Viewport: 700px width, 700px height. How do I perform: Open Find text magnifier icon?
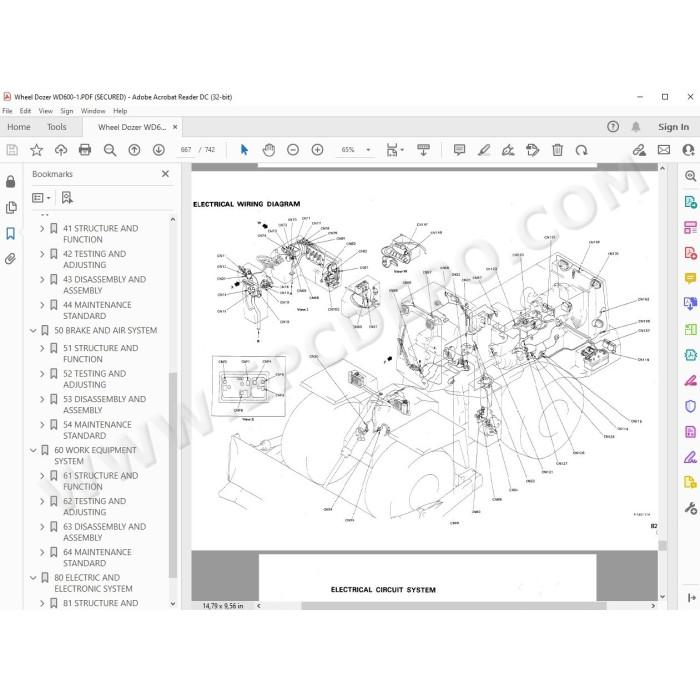(x=110, y=150)
